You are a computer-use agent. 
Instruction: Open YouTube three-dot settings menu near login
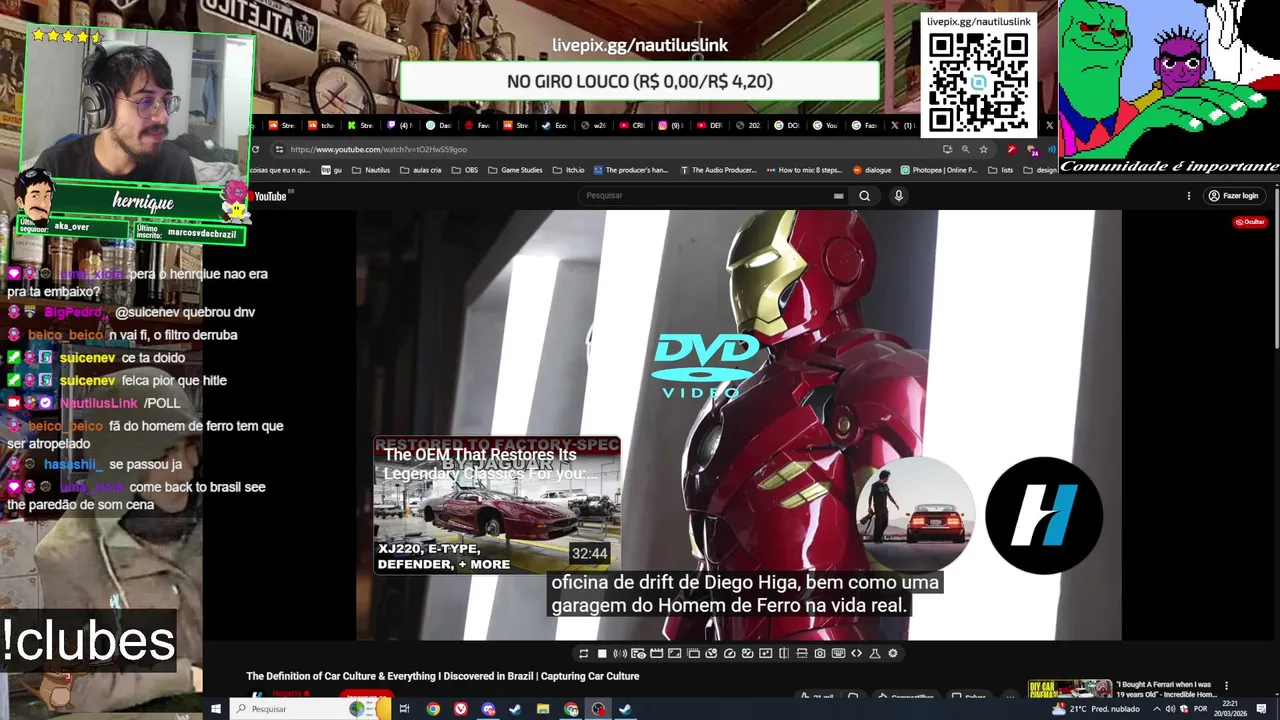[1187, 196]
